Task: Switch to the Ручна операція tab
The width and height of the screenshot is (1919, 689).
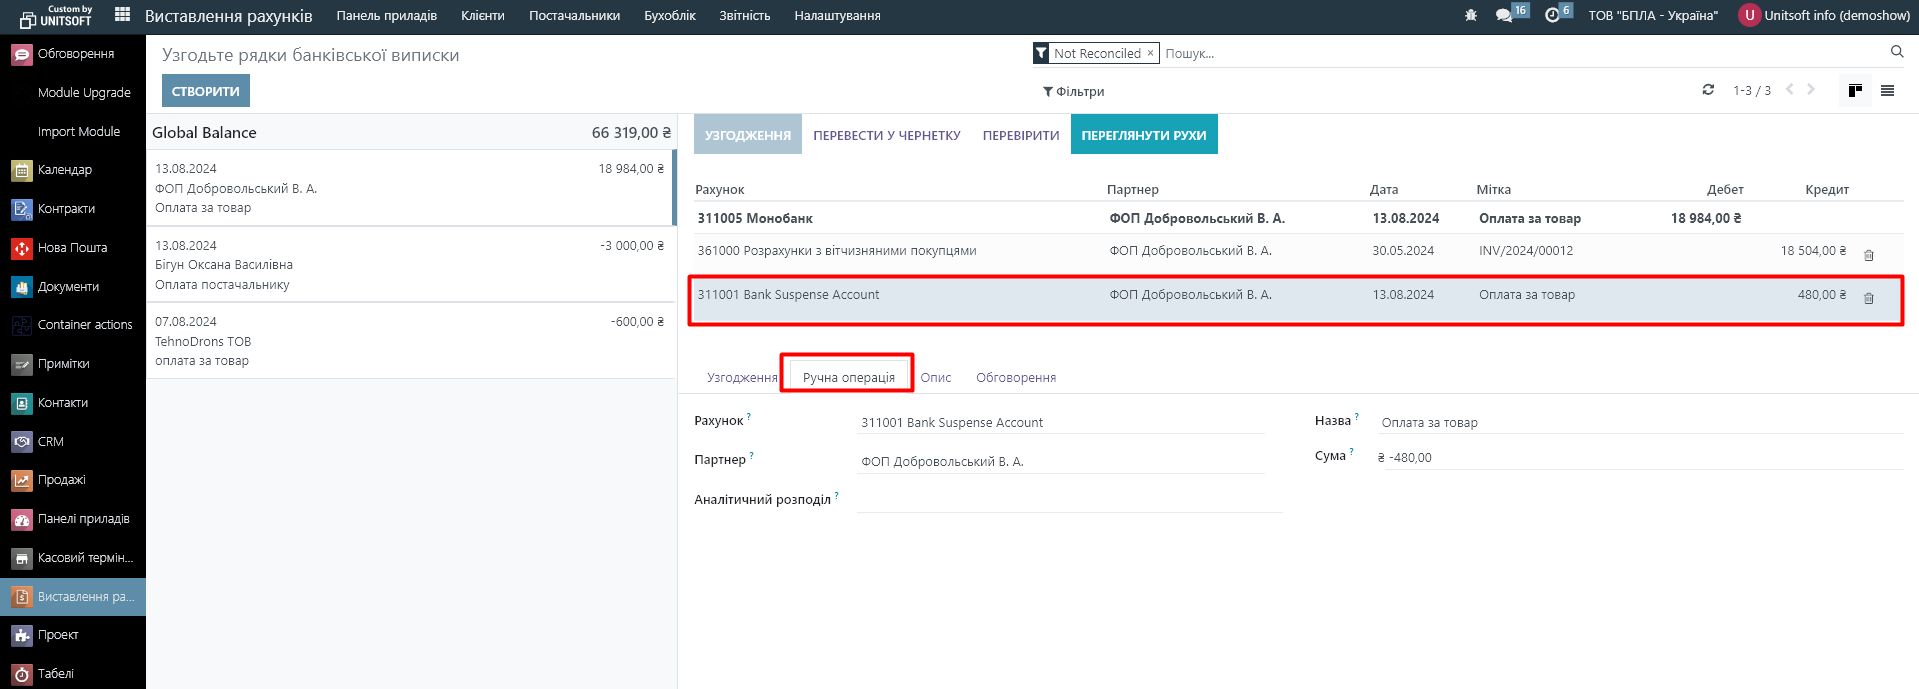Action: coord(848,377)
